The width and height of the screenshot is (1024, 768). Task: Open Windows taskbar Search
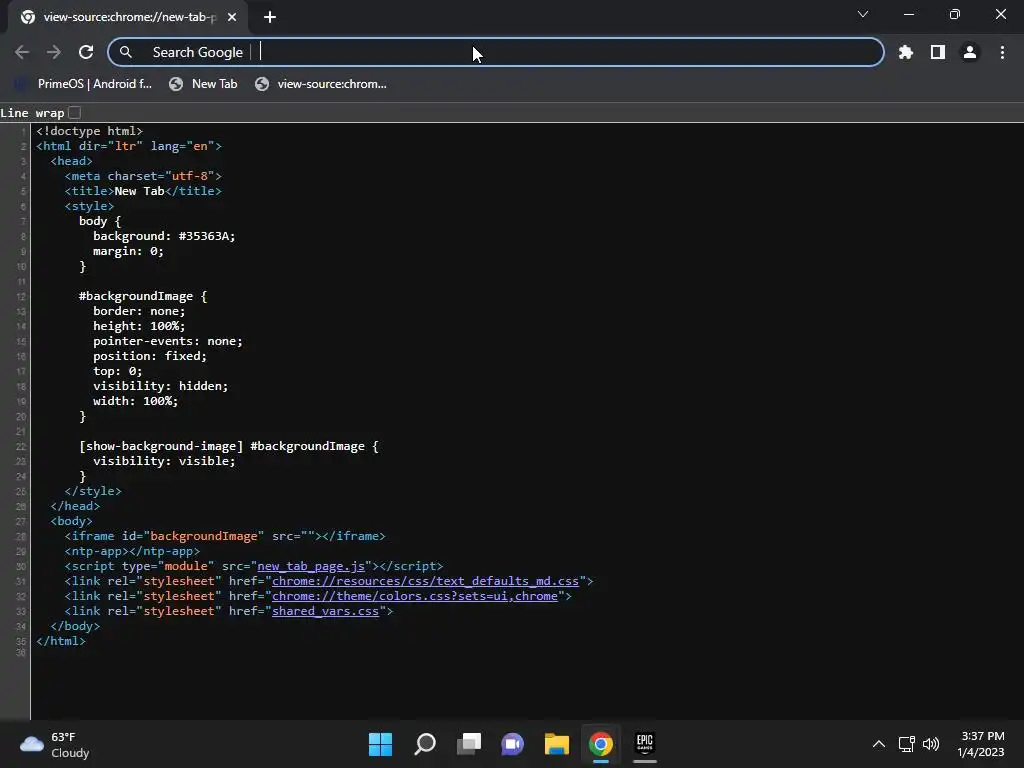click(x=425, y=744)
